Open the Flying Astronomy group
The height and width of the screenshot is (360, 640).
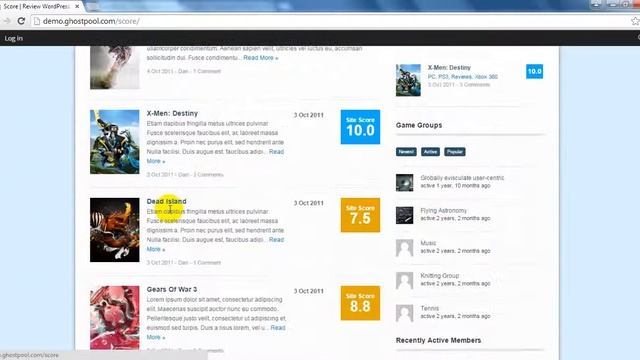point(444,211)
